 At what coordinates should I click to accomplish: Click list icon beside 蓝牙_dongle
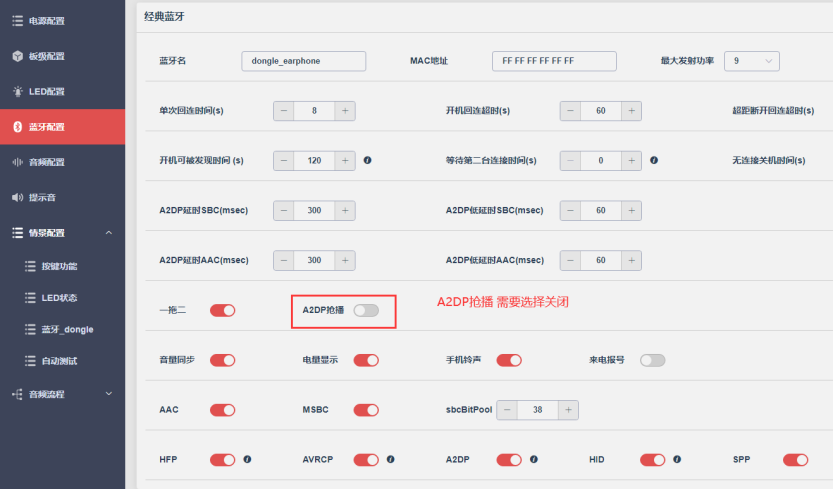click(30, 330)
